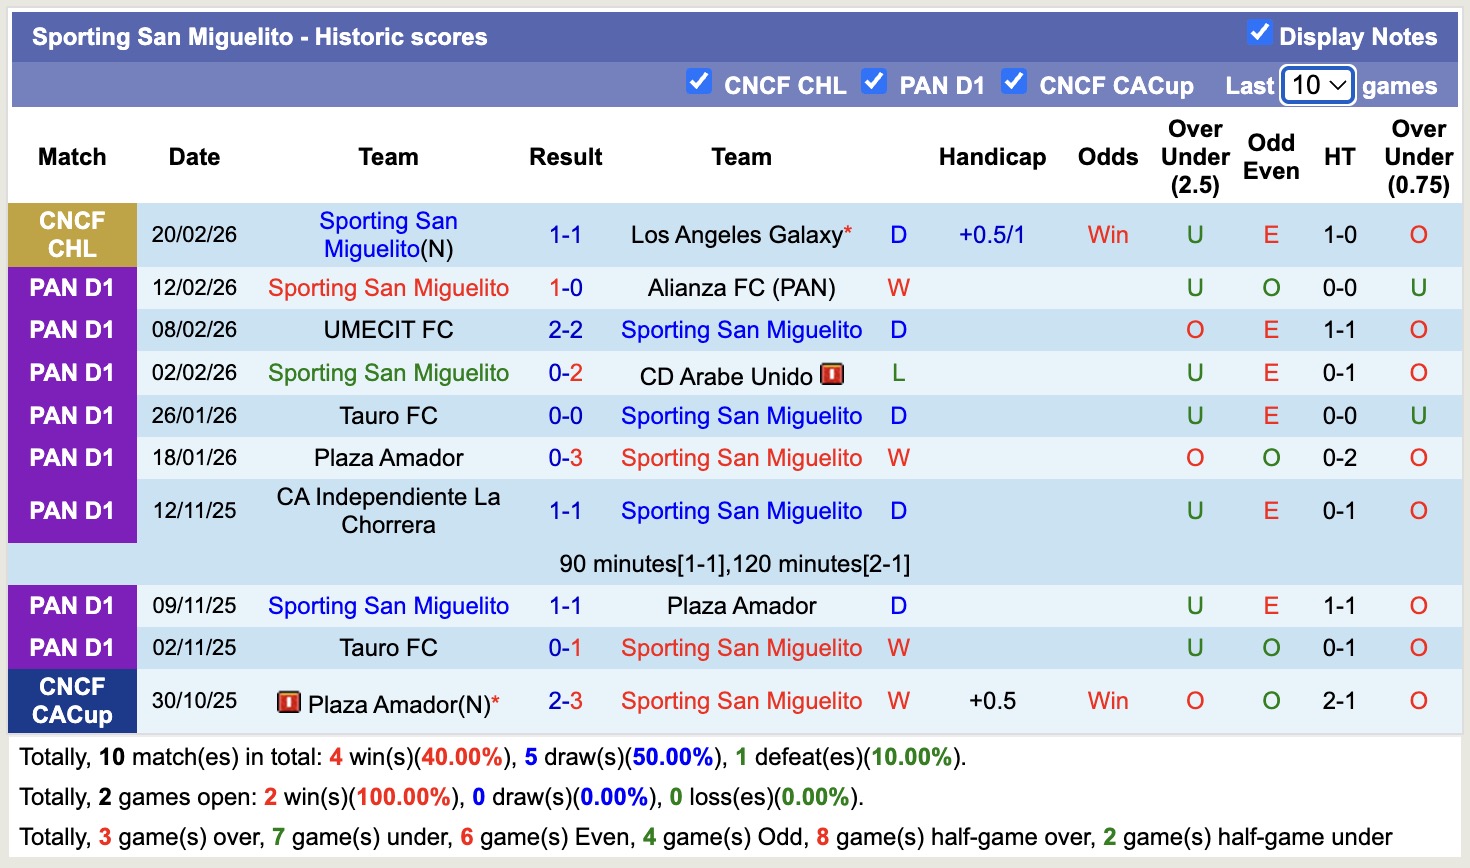Click the 1-1 result of the first match
The width and height of the screenshot is (1470, 868).
[x=566, y=234]
